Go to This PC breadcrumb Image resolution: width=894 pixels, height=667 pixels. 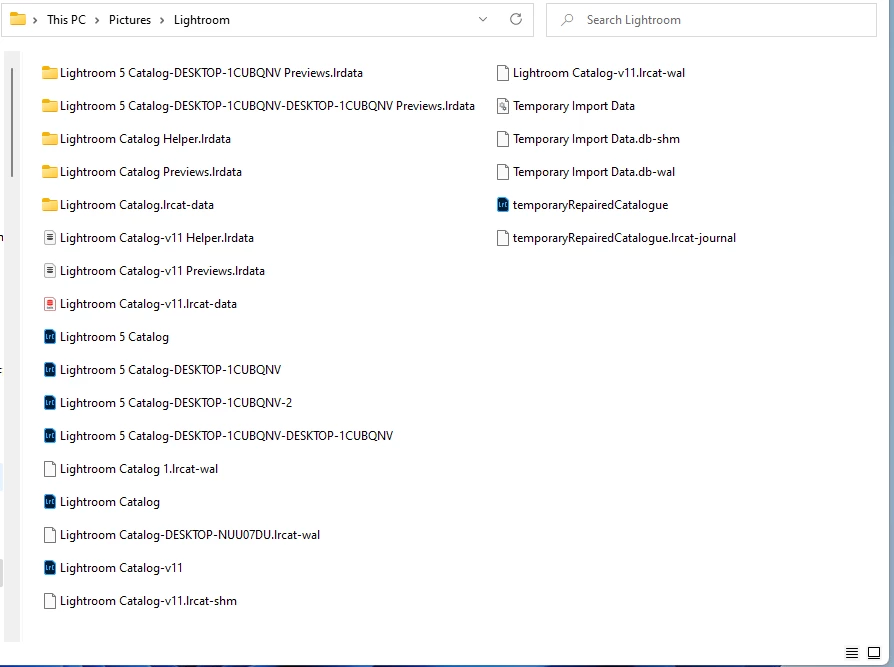click(x=66, y=20)
